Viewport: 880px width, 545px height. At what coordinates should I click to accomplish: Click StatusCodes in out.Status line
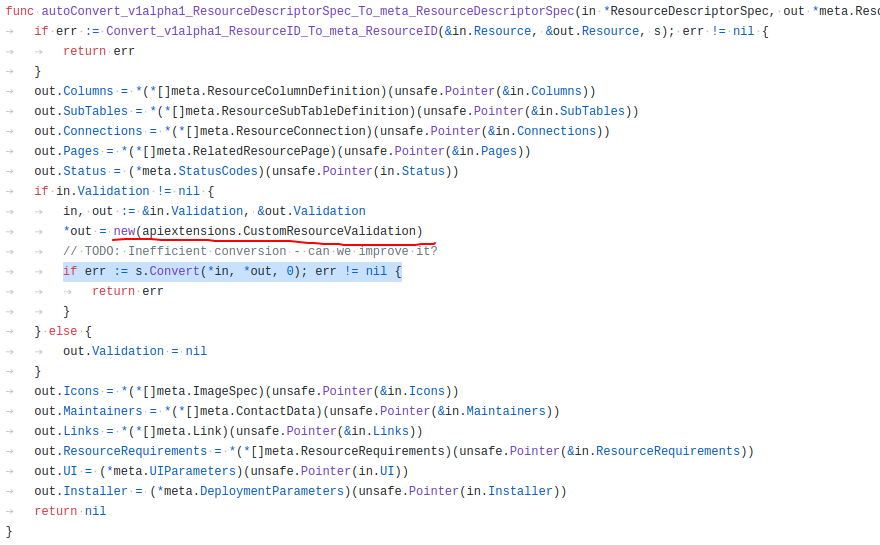pos(218,171)
